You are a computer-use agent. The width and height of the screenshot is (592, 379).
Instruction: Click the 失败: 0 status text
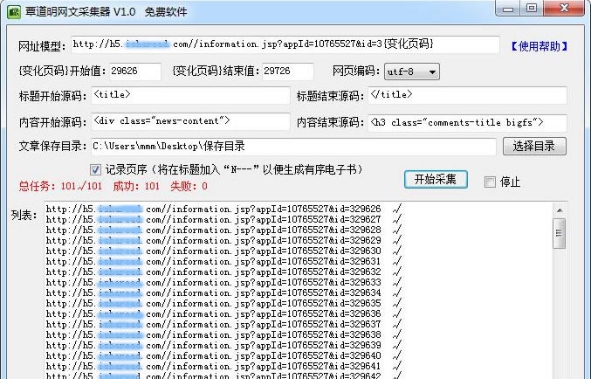(x=189, y=186)
